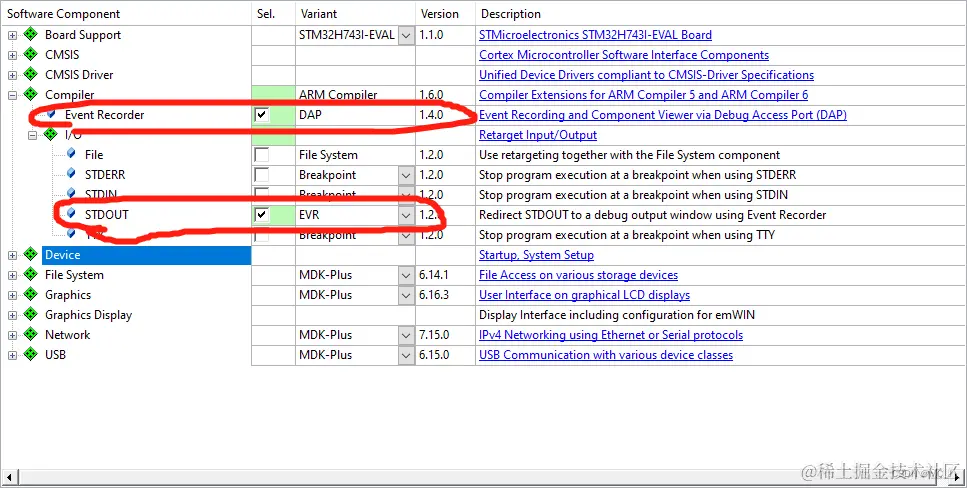The height and width of the screenshot is (488, 967).
Task: Open Cortex Microcontroller Software Interface Components link
Action: (x=624, y=55)
